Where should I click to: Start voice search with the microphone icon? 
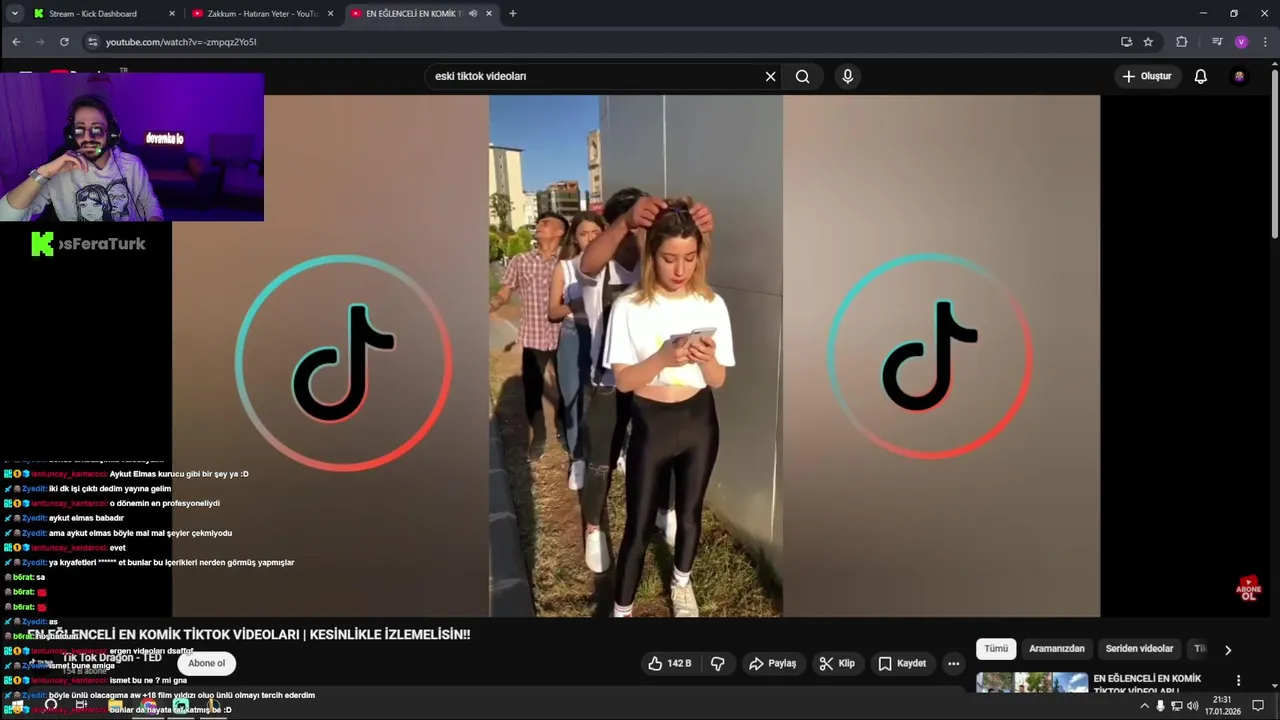point(848,76)
